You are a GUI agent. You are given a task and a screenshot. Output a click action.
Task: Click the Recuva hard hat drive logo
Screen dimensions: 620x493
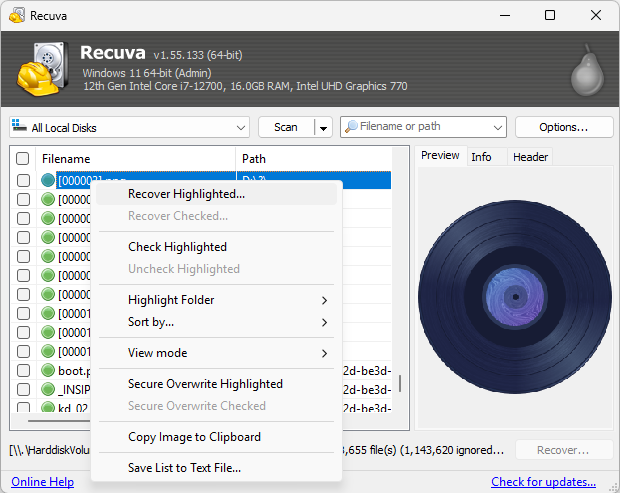pos(42,69)
